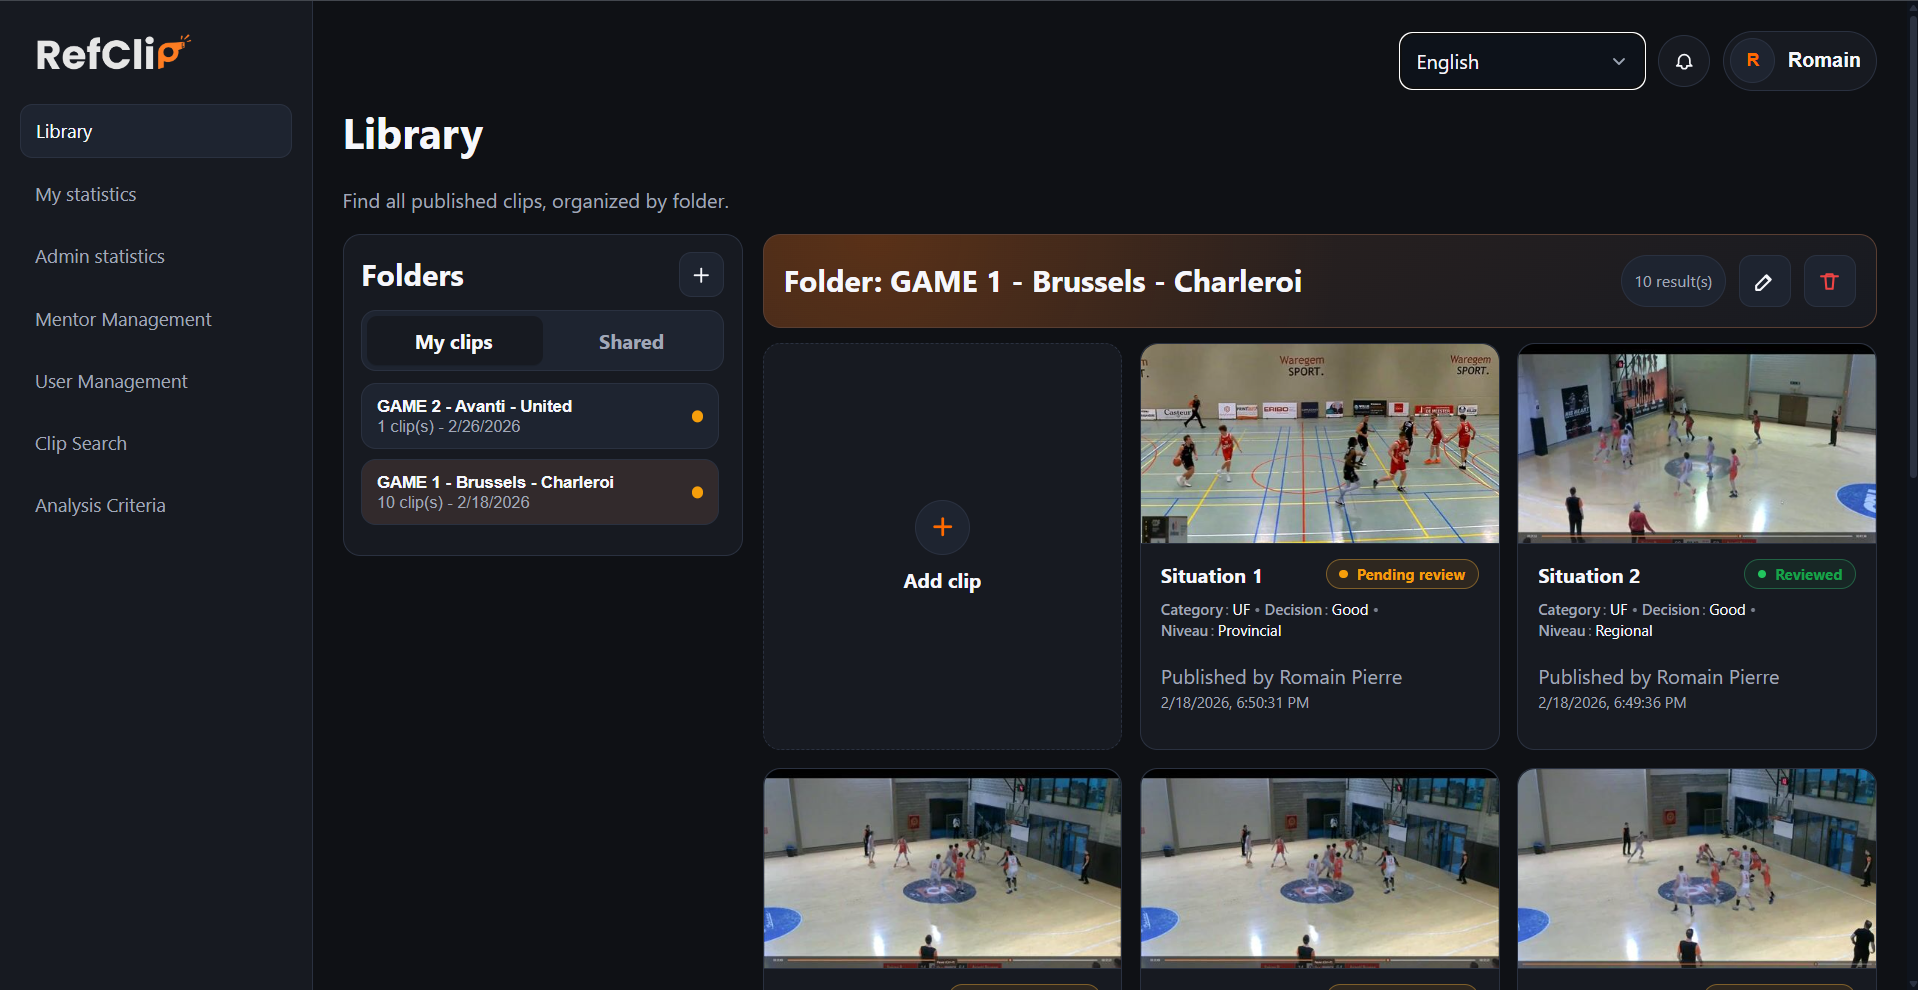Open Situation 2 clip thumbnail

1696,444
